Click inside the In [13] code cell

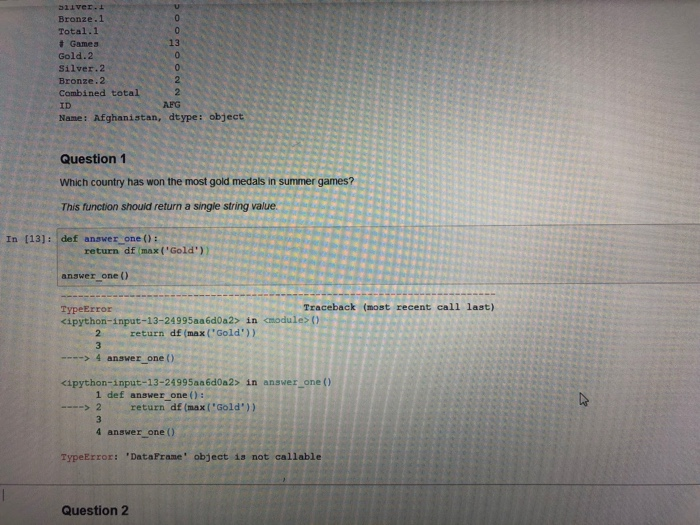coord(379,256)
